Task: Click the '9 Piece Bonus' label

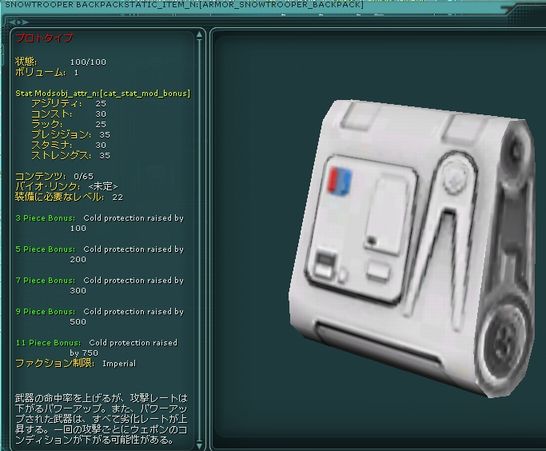Action: tap(46, 311)
